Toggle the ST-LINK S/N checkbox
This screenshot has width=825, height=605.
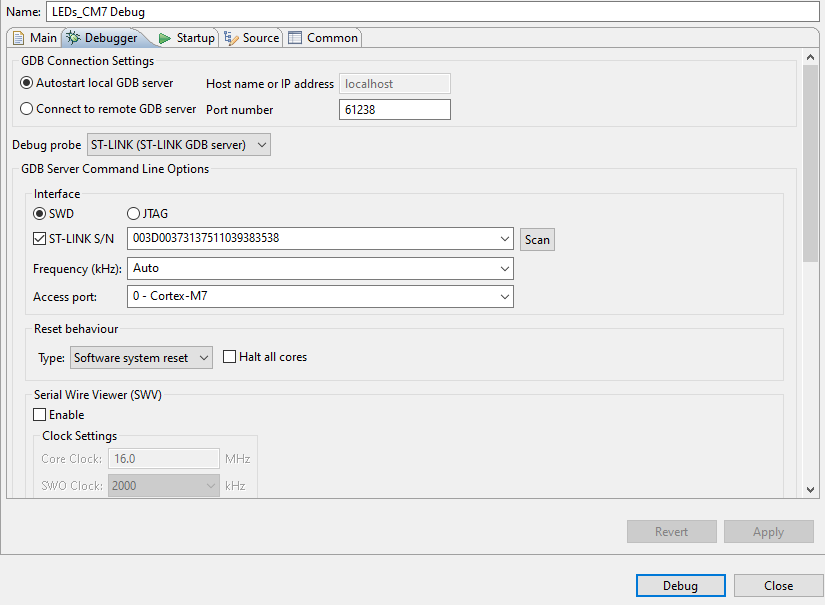pos(41,239)
